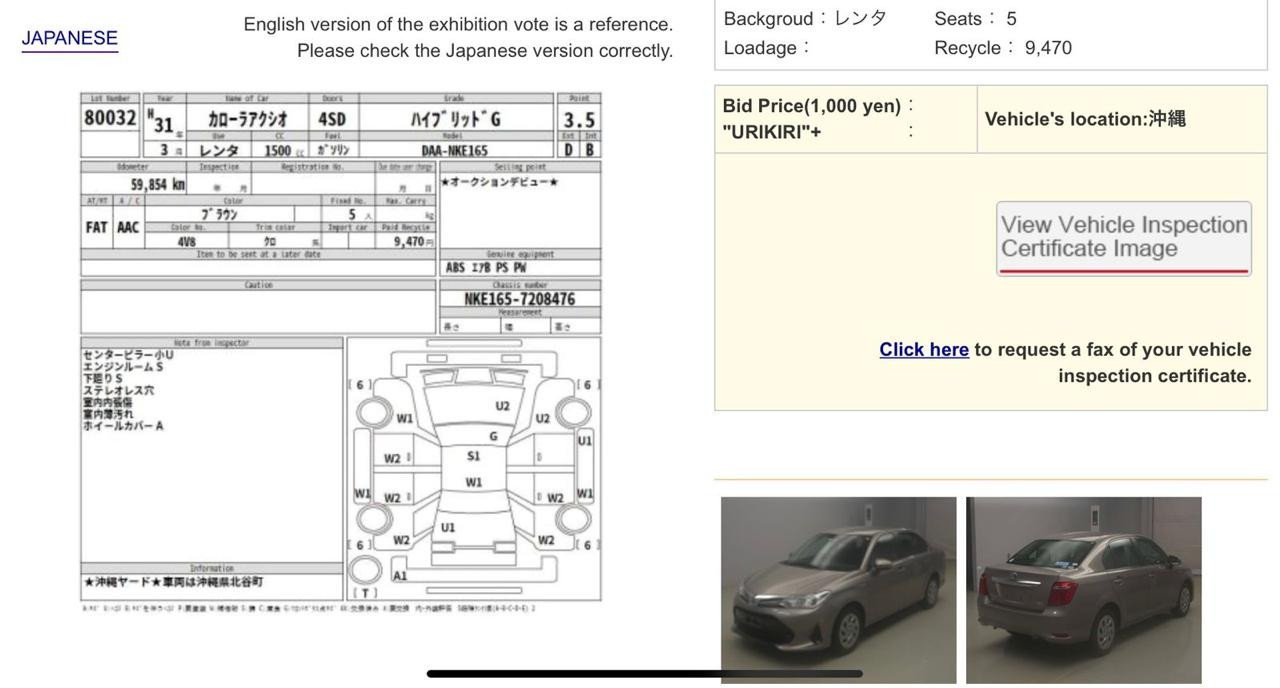The height and width of the screenshot is (688, 1280).
Task: Select the 'Loadage' label
Action: point(766,48)
